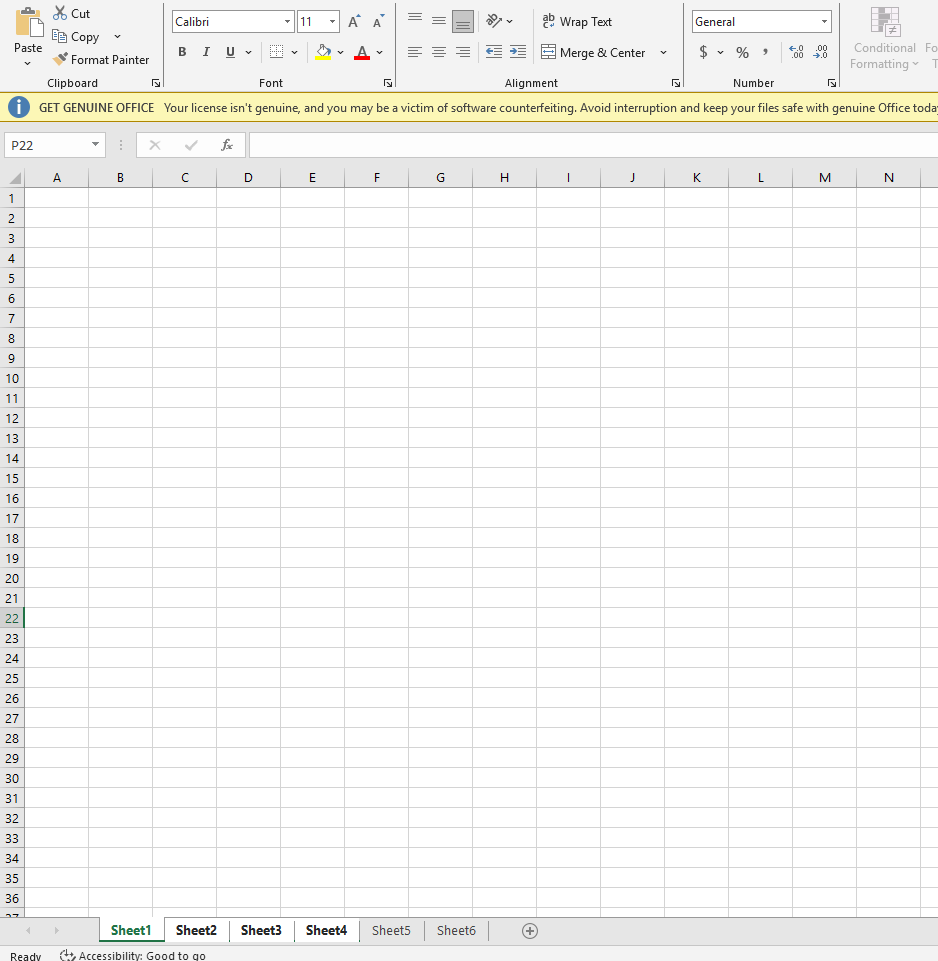938x961 pixels.
Task: Open the Calibri font name dropdown
Action: pos(287,22)
